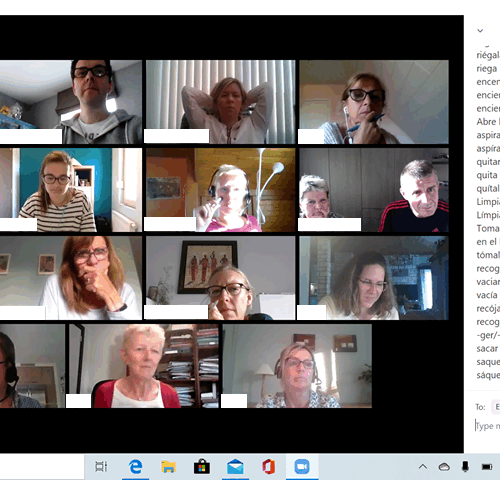Open the Mail app from taskbar
Image resolution: width=500 pixels, height=480 pixels.
coord(235,467)
